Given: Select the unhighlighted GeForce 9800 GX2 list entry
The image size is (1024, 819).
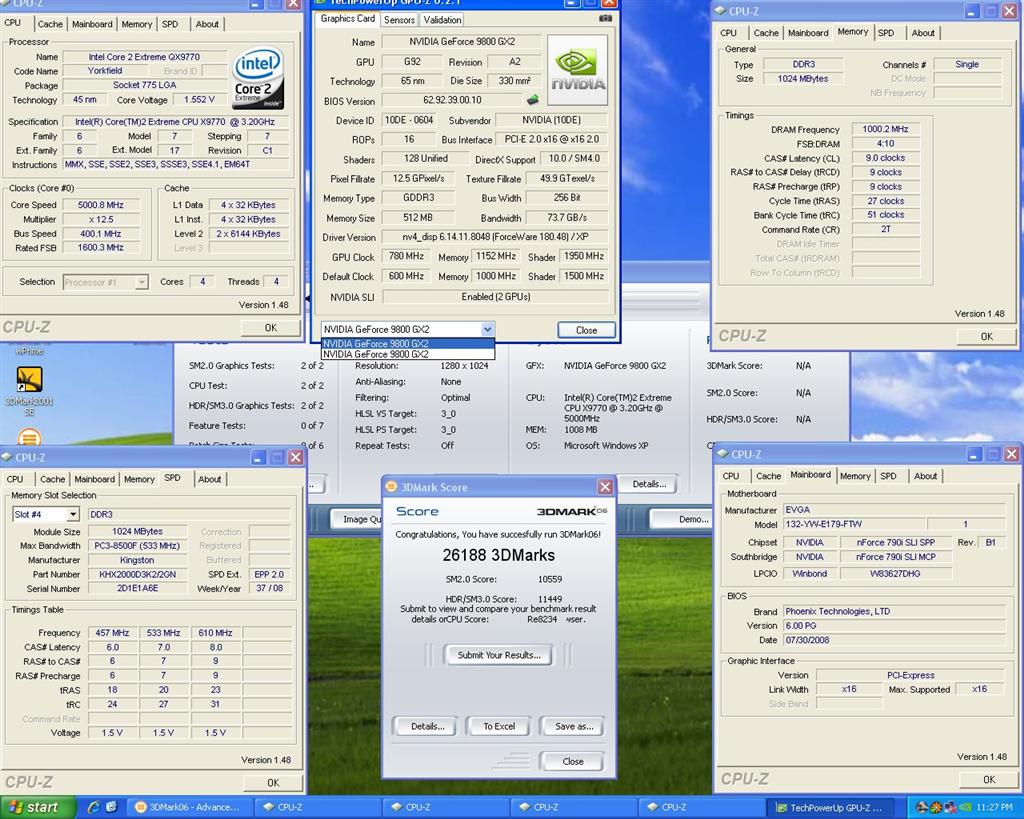Looking at the screenshot, I should click(408, 354).
